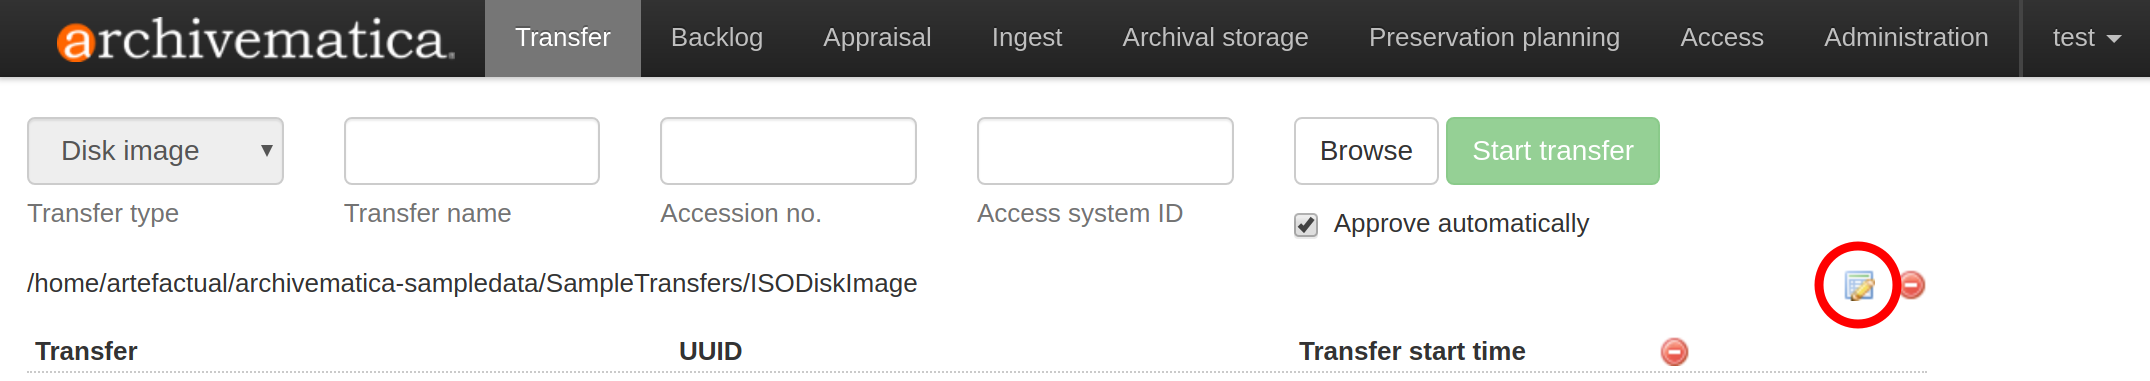Click the Accession no. input field
The width and height of the screenshot is (2150, 381).
click(x=788, y=151)
